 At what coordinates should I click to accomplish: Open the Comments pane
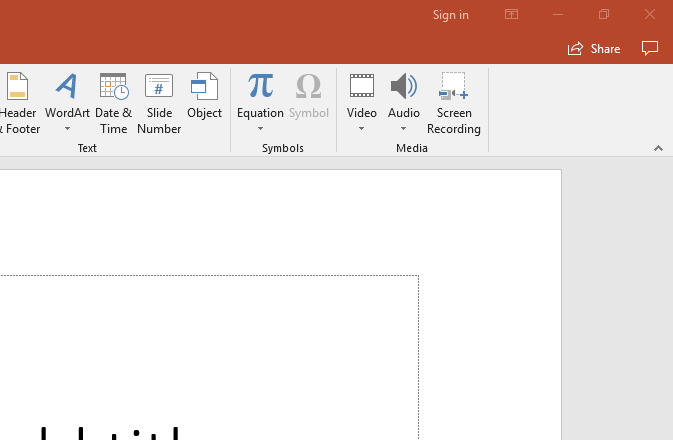pyautogui.click(x=650, y=49)
